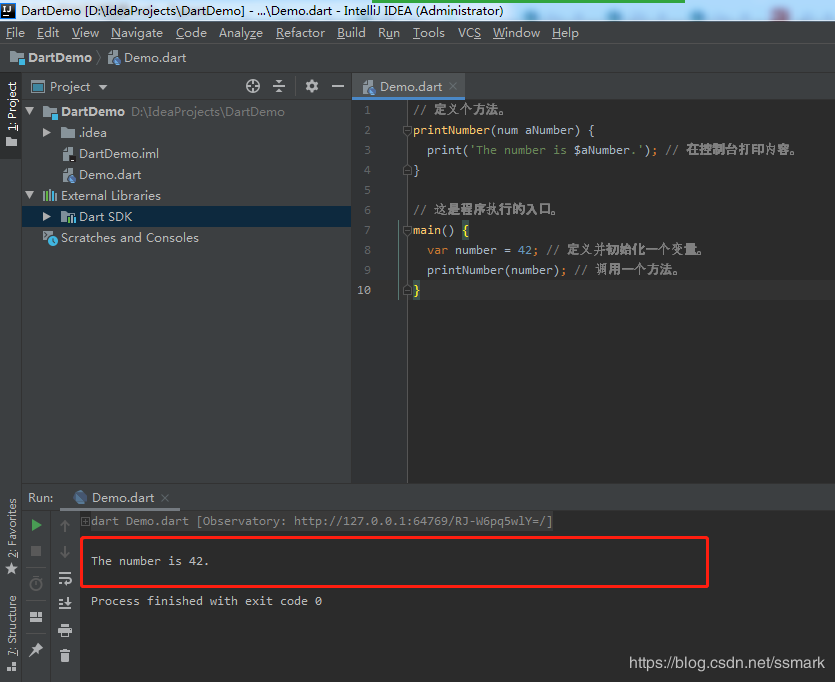Select Scratches and Consoles tree item
This screenshot has width=835, height=682.
(130, 238)
